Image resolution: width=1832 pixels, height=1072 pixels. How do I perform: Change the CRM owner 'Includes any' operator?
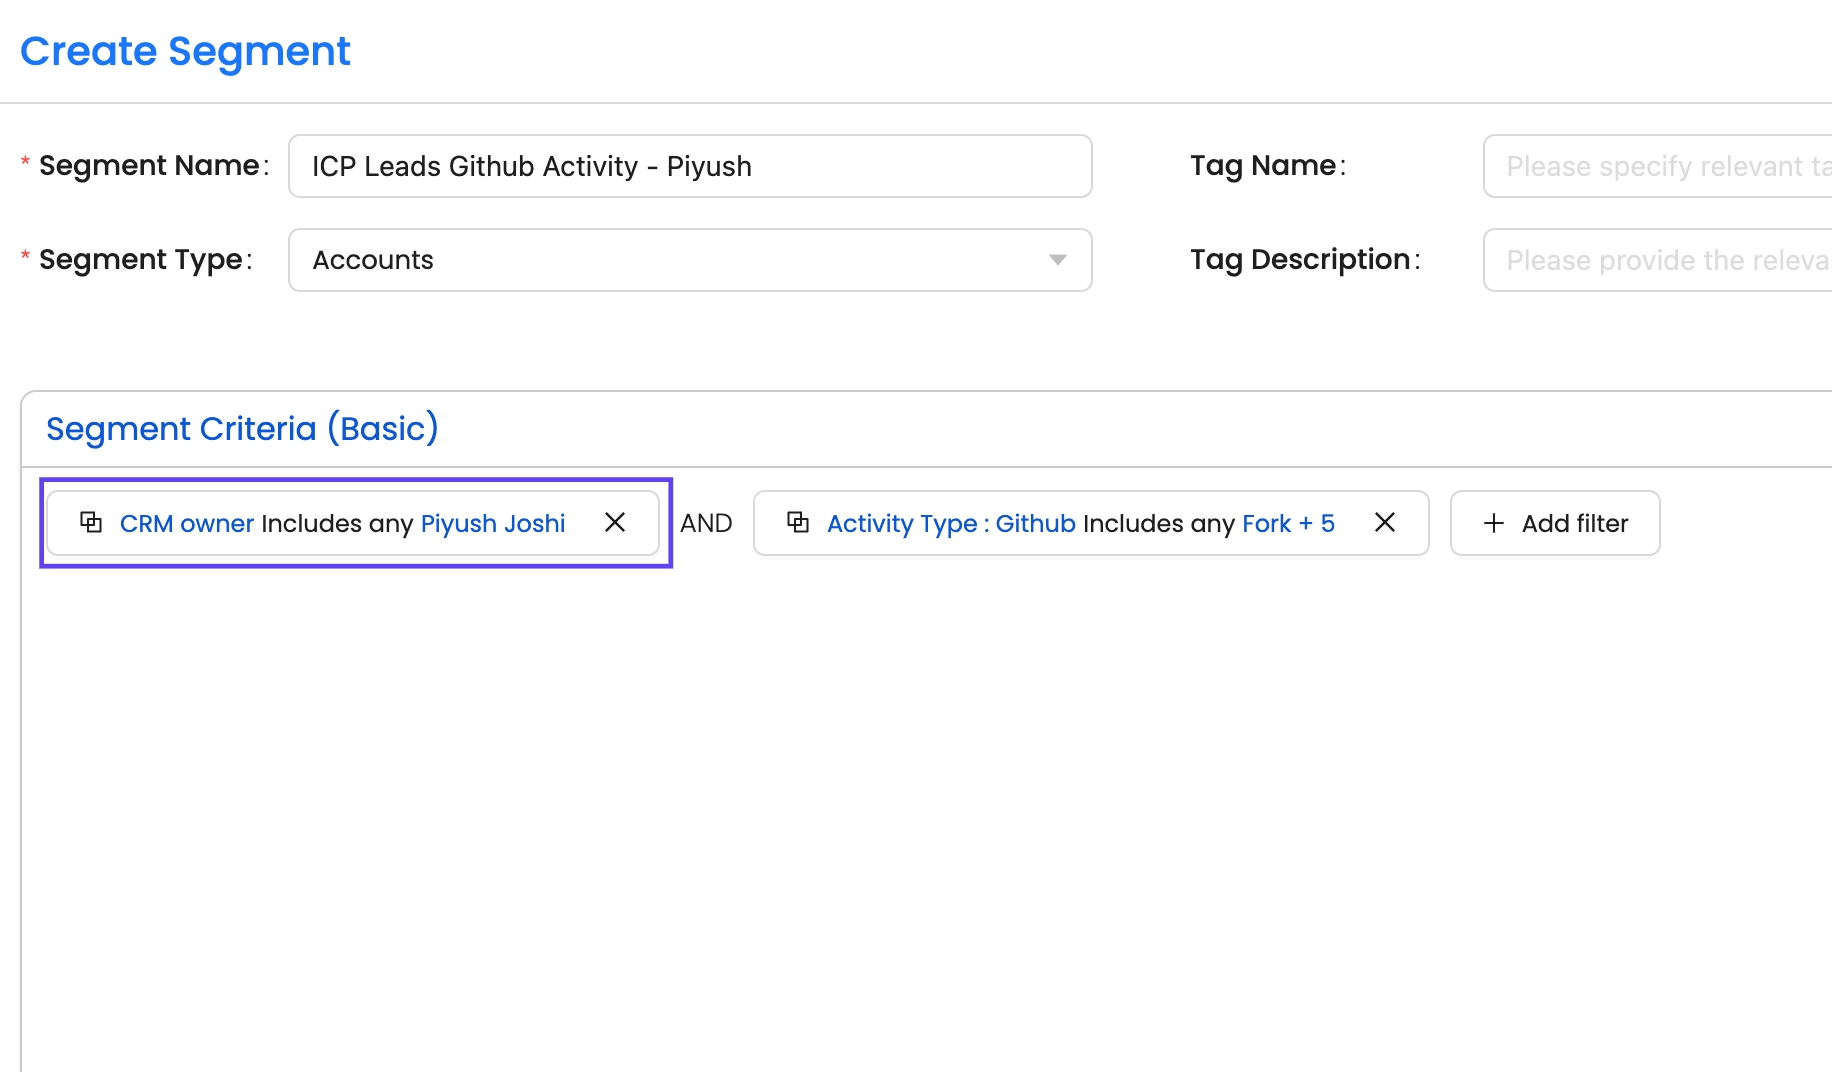(x=337, y=523)
